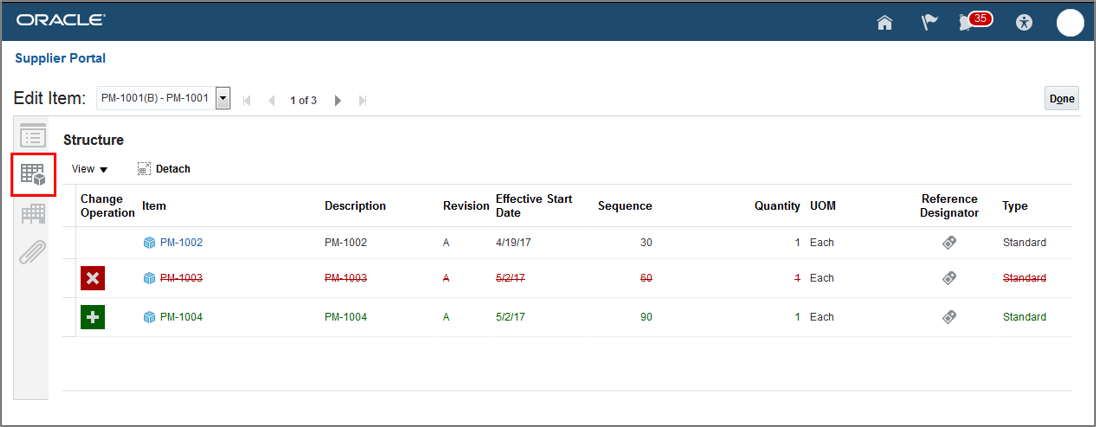Jump to the last item arrow
The image size is (1096, 427).
tap(362, 100)
